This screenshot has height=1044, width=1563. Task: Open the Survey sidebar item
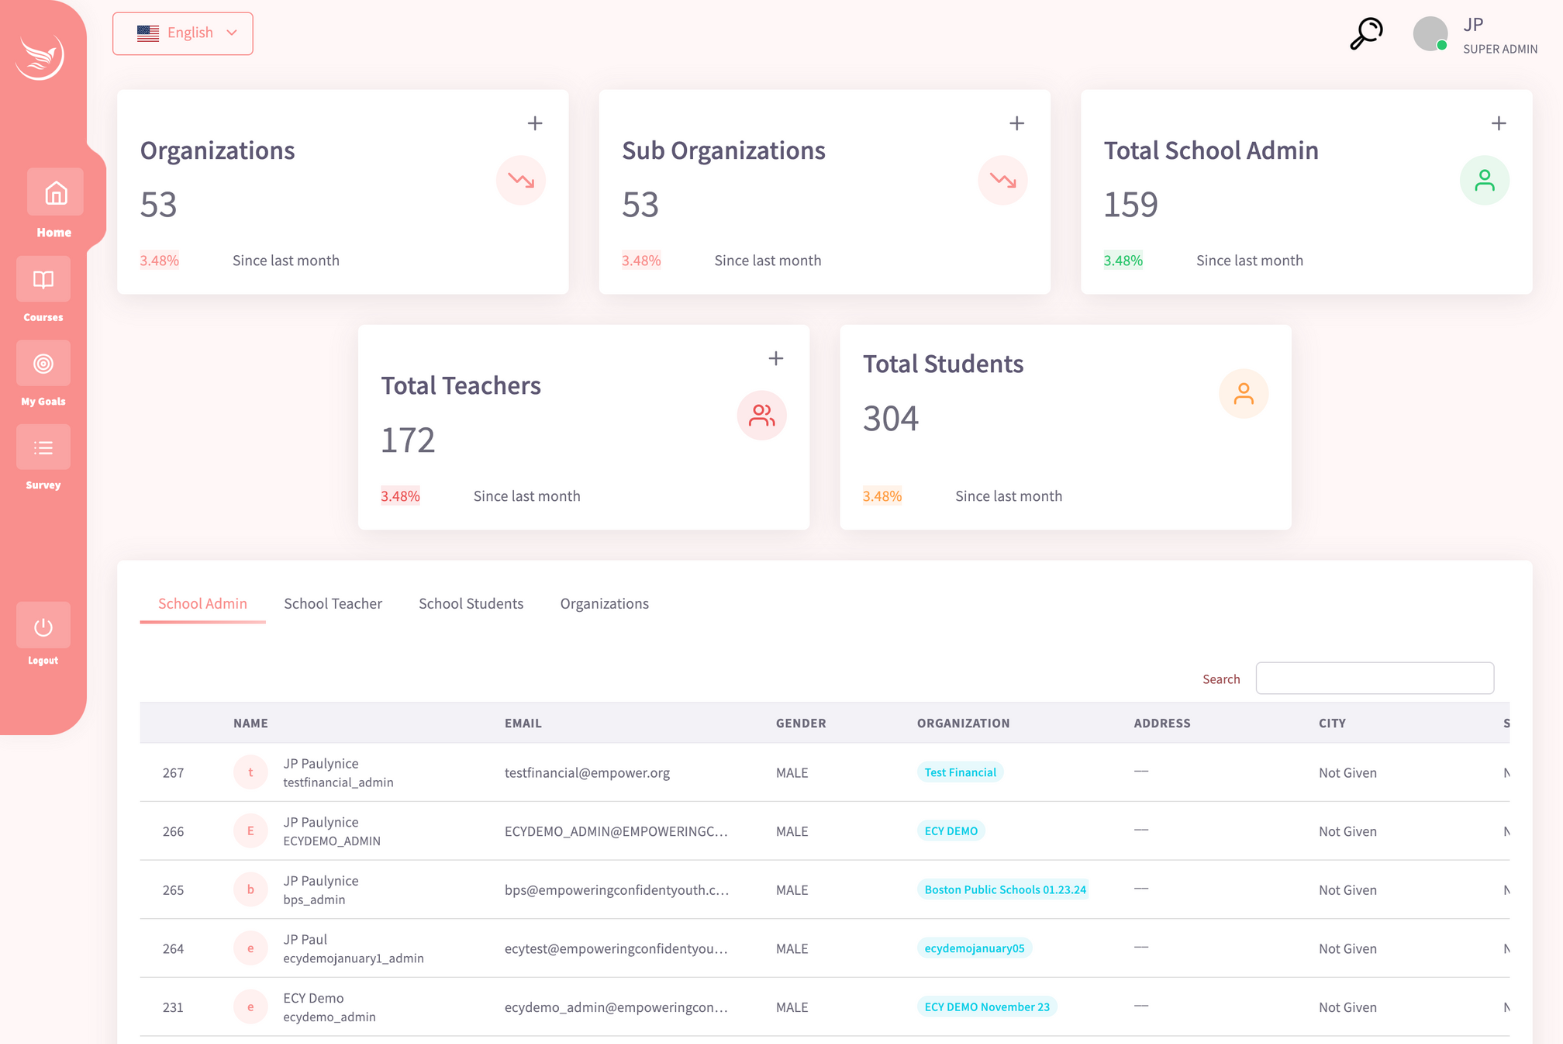43,448
